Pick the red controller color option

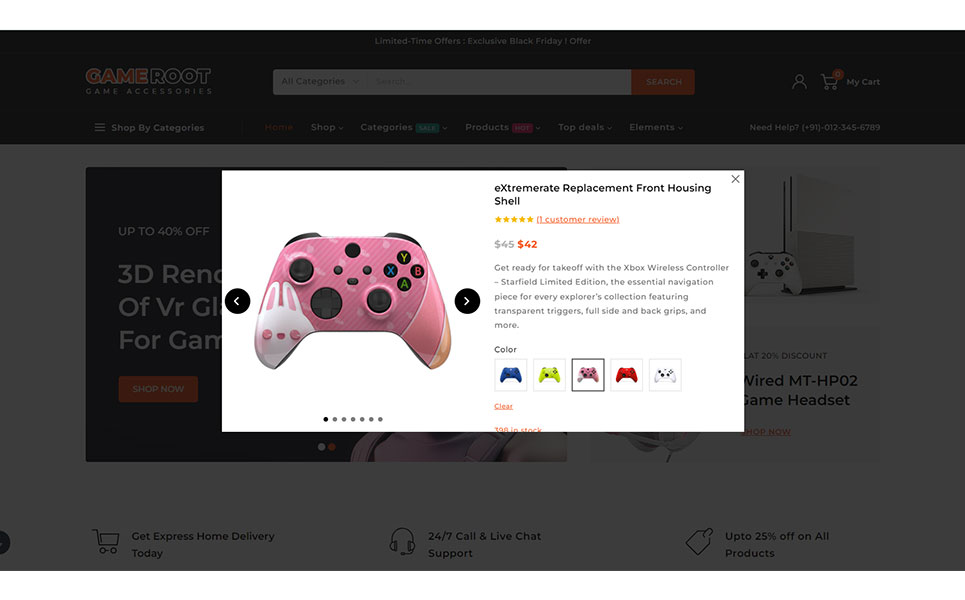(x=627, y=375)
